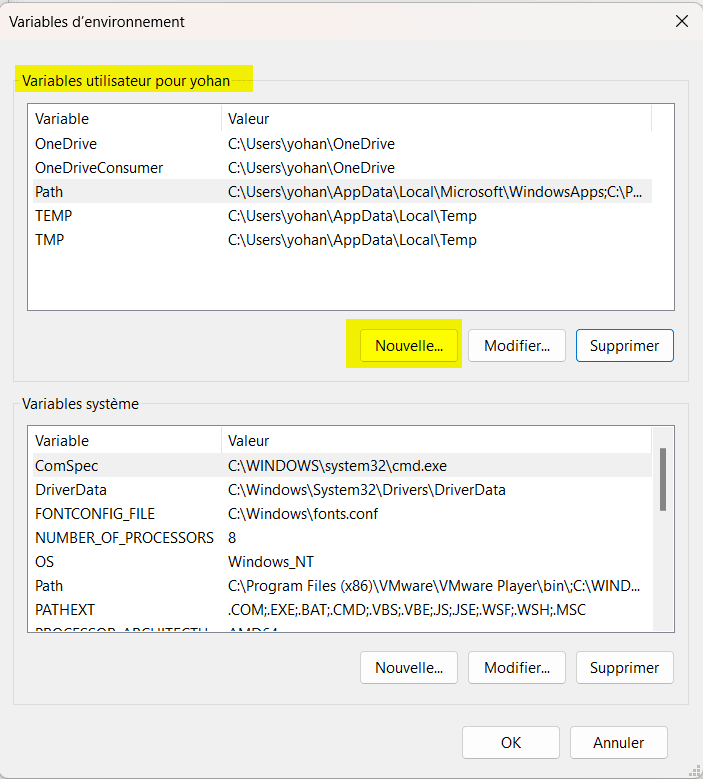
Task: Close the Variables d'environnement dialog
Action: click(x=681, y=21)
